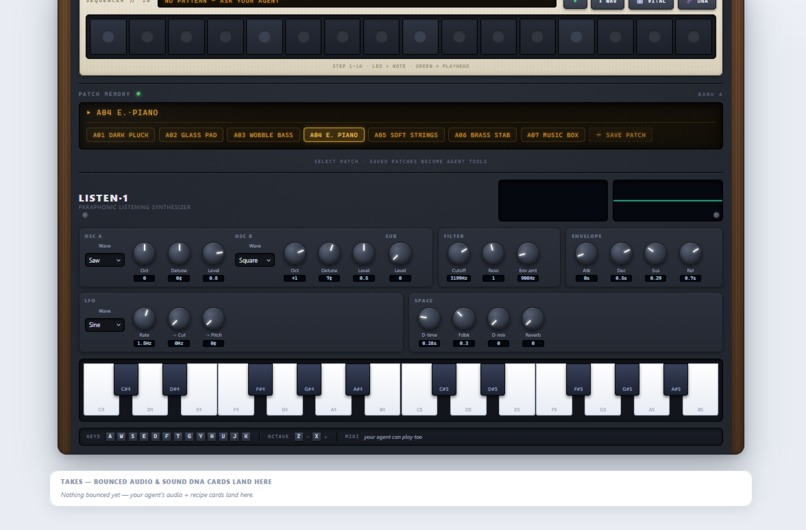Click the OSC A Level knob
806x530 pixels.
[213, 253]
